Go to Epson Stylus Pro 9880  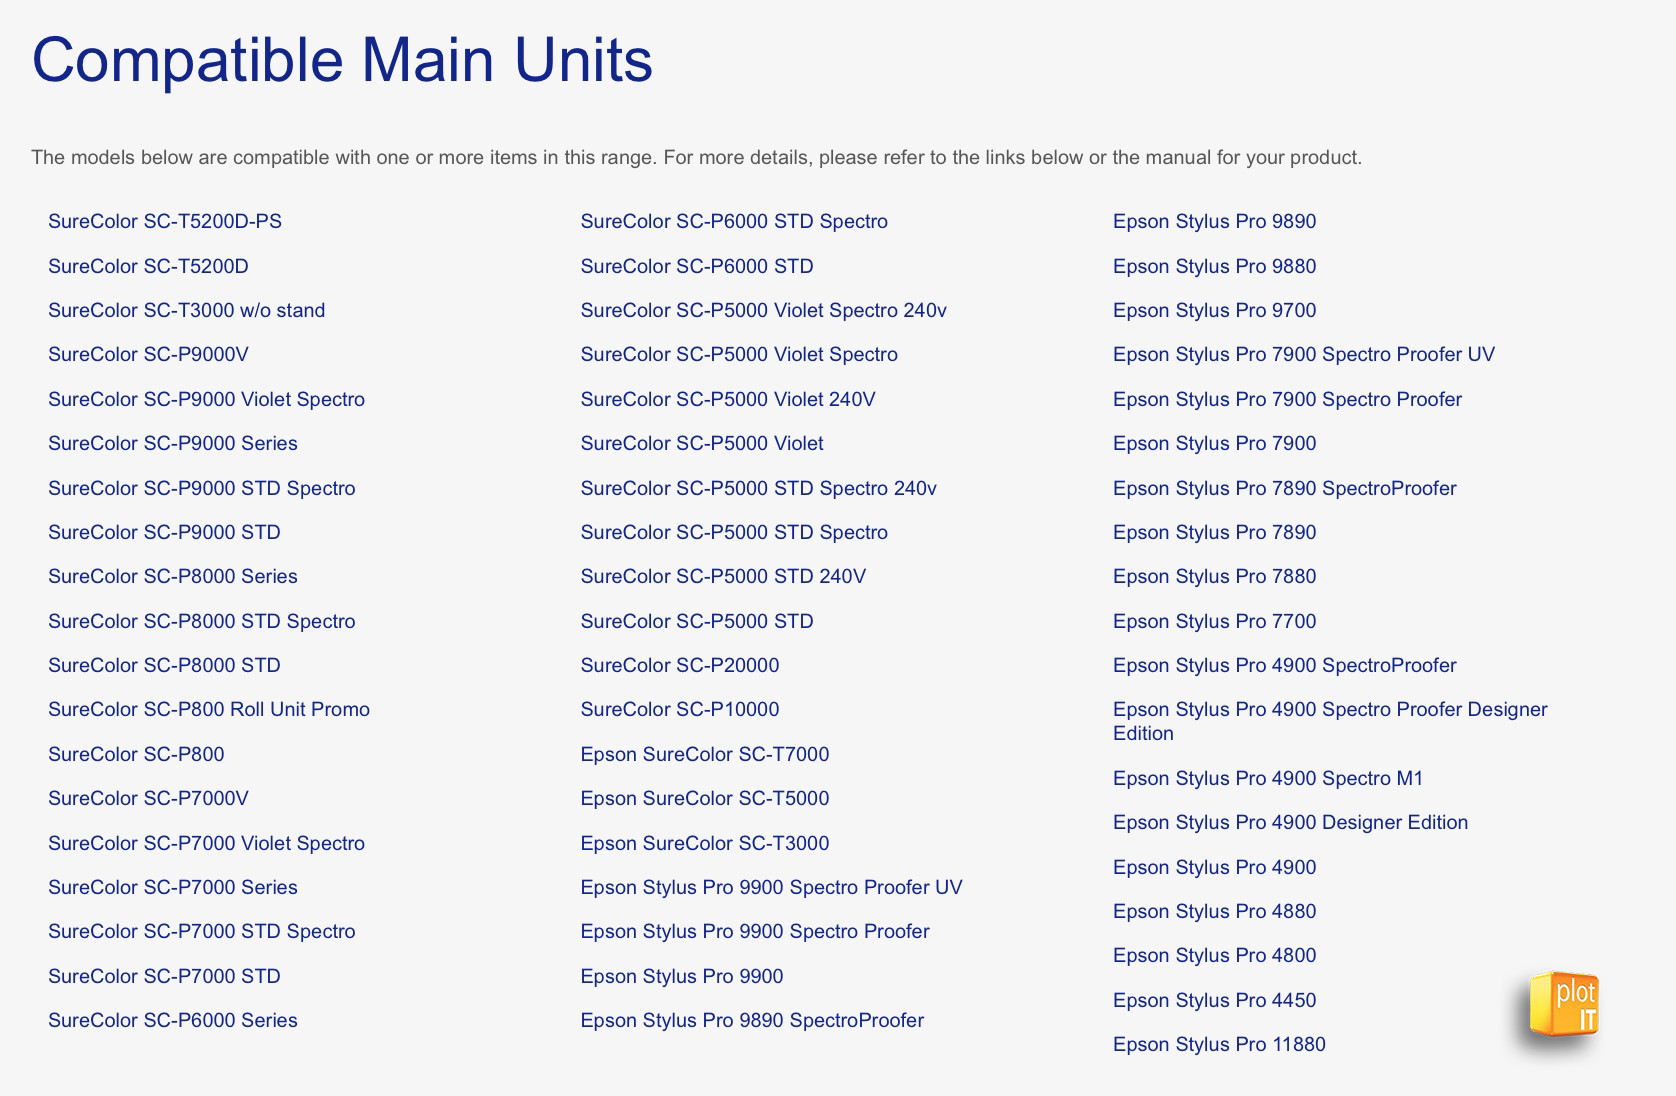coord(1215,266)
